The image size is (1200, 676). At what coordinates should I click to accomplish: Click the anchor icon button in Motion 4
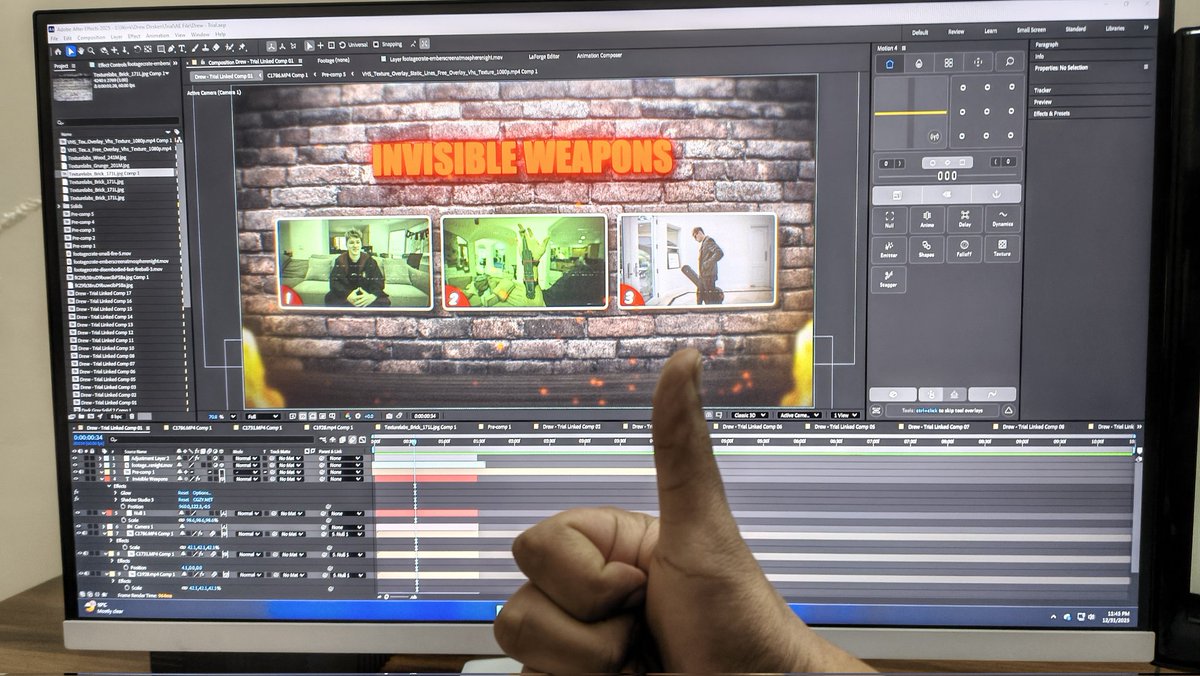coord(996,194)
